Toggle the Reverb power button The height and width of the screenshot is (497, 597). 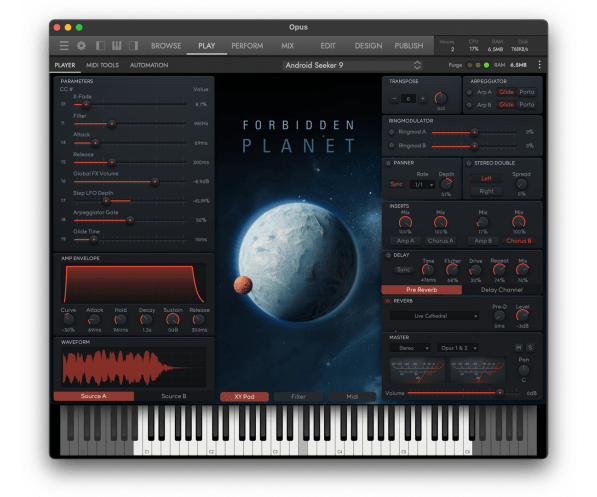(x=388, y=301)
